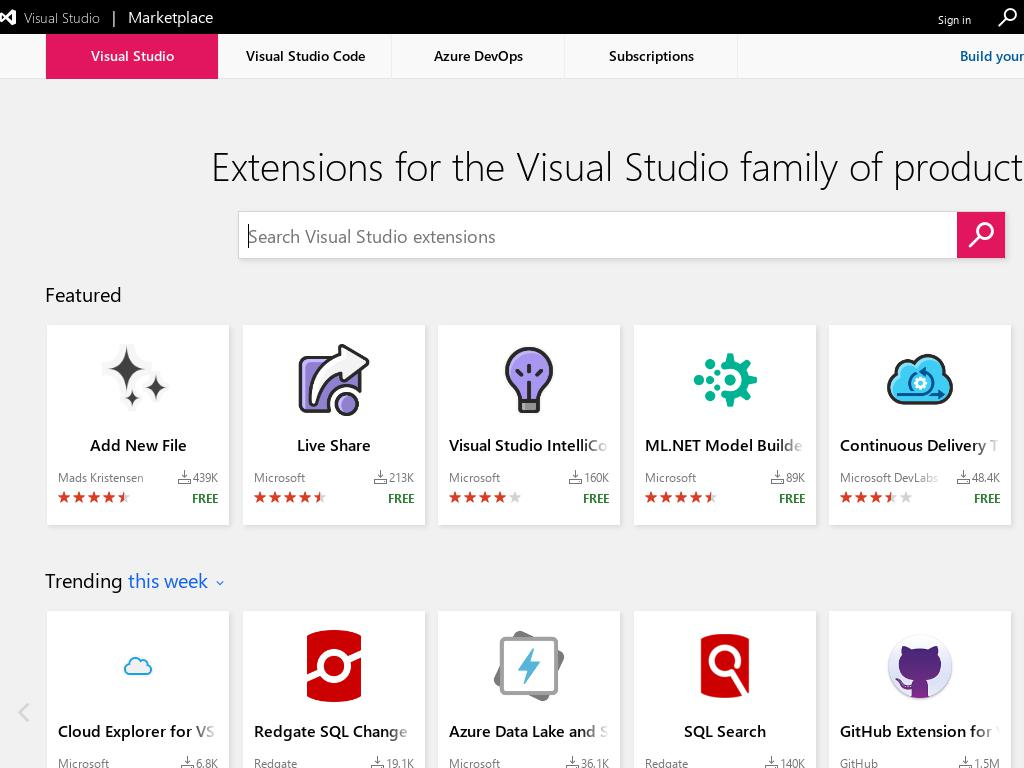The image size is (1024, 768).
Task: Click the ML.NET Model Builder gear icon
Action: pos(725,379)
